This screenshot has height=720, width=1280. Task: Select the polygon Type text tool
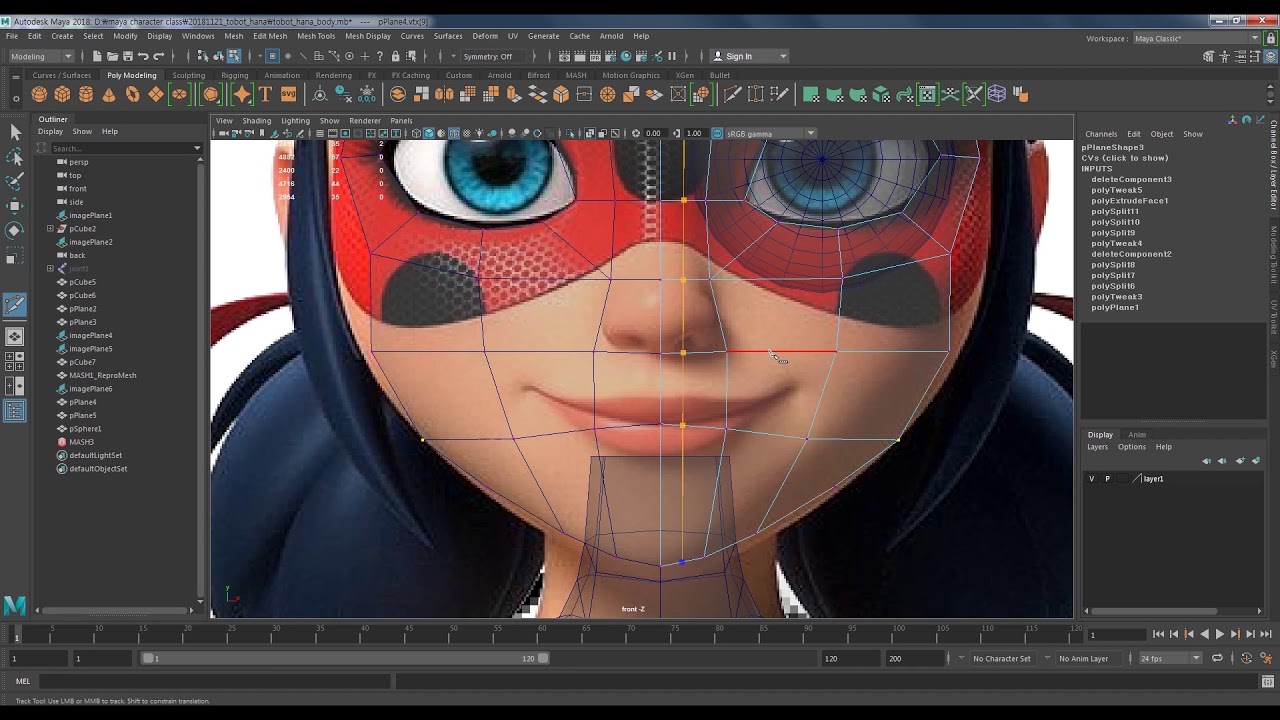point(265,94)
